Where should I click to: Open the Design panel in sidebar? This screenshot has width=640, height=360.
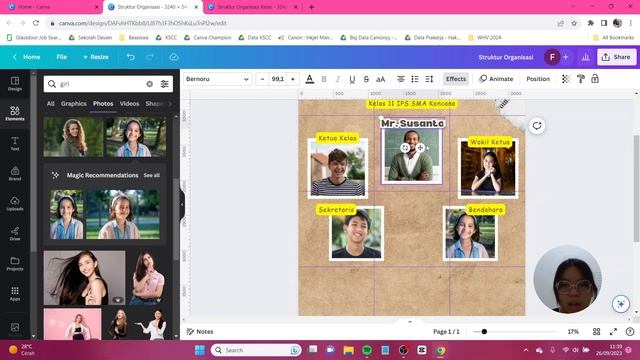15,84
